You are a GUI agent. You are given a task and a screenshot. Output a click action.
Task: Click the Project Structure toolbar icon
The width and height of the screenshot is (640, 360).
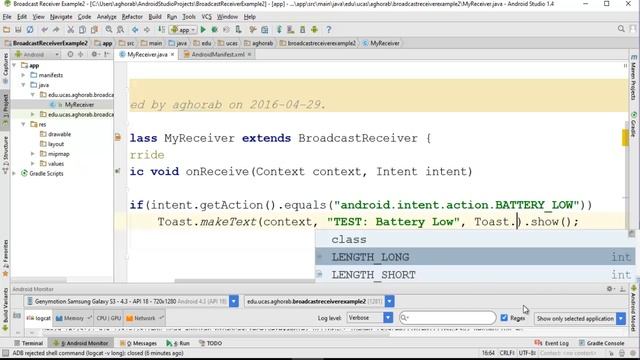point(264,29)
